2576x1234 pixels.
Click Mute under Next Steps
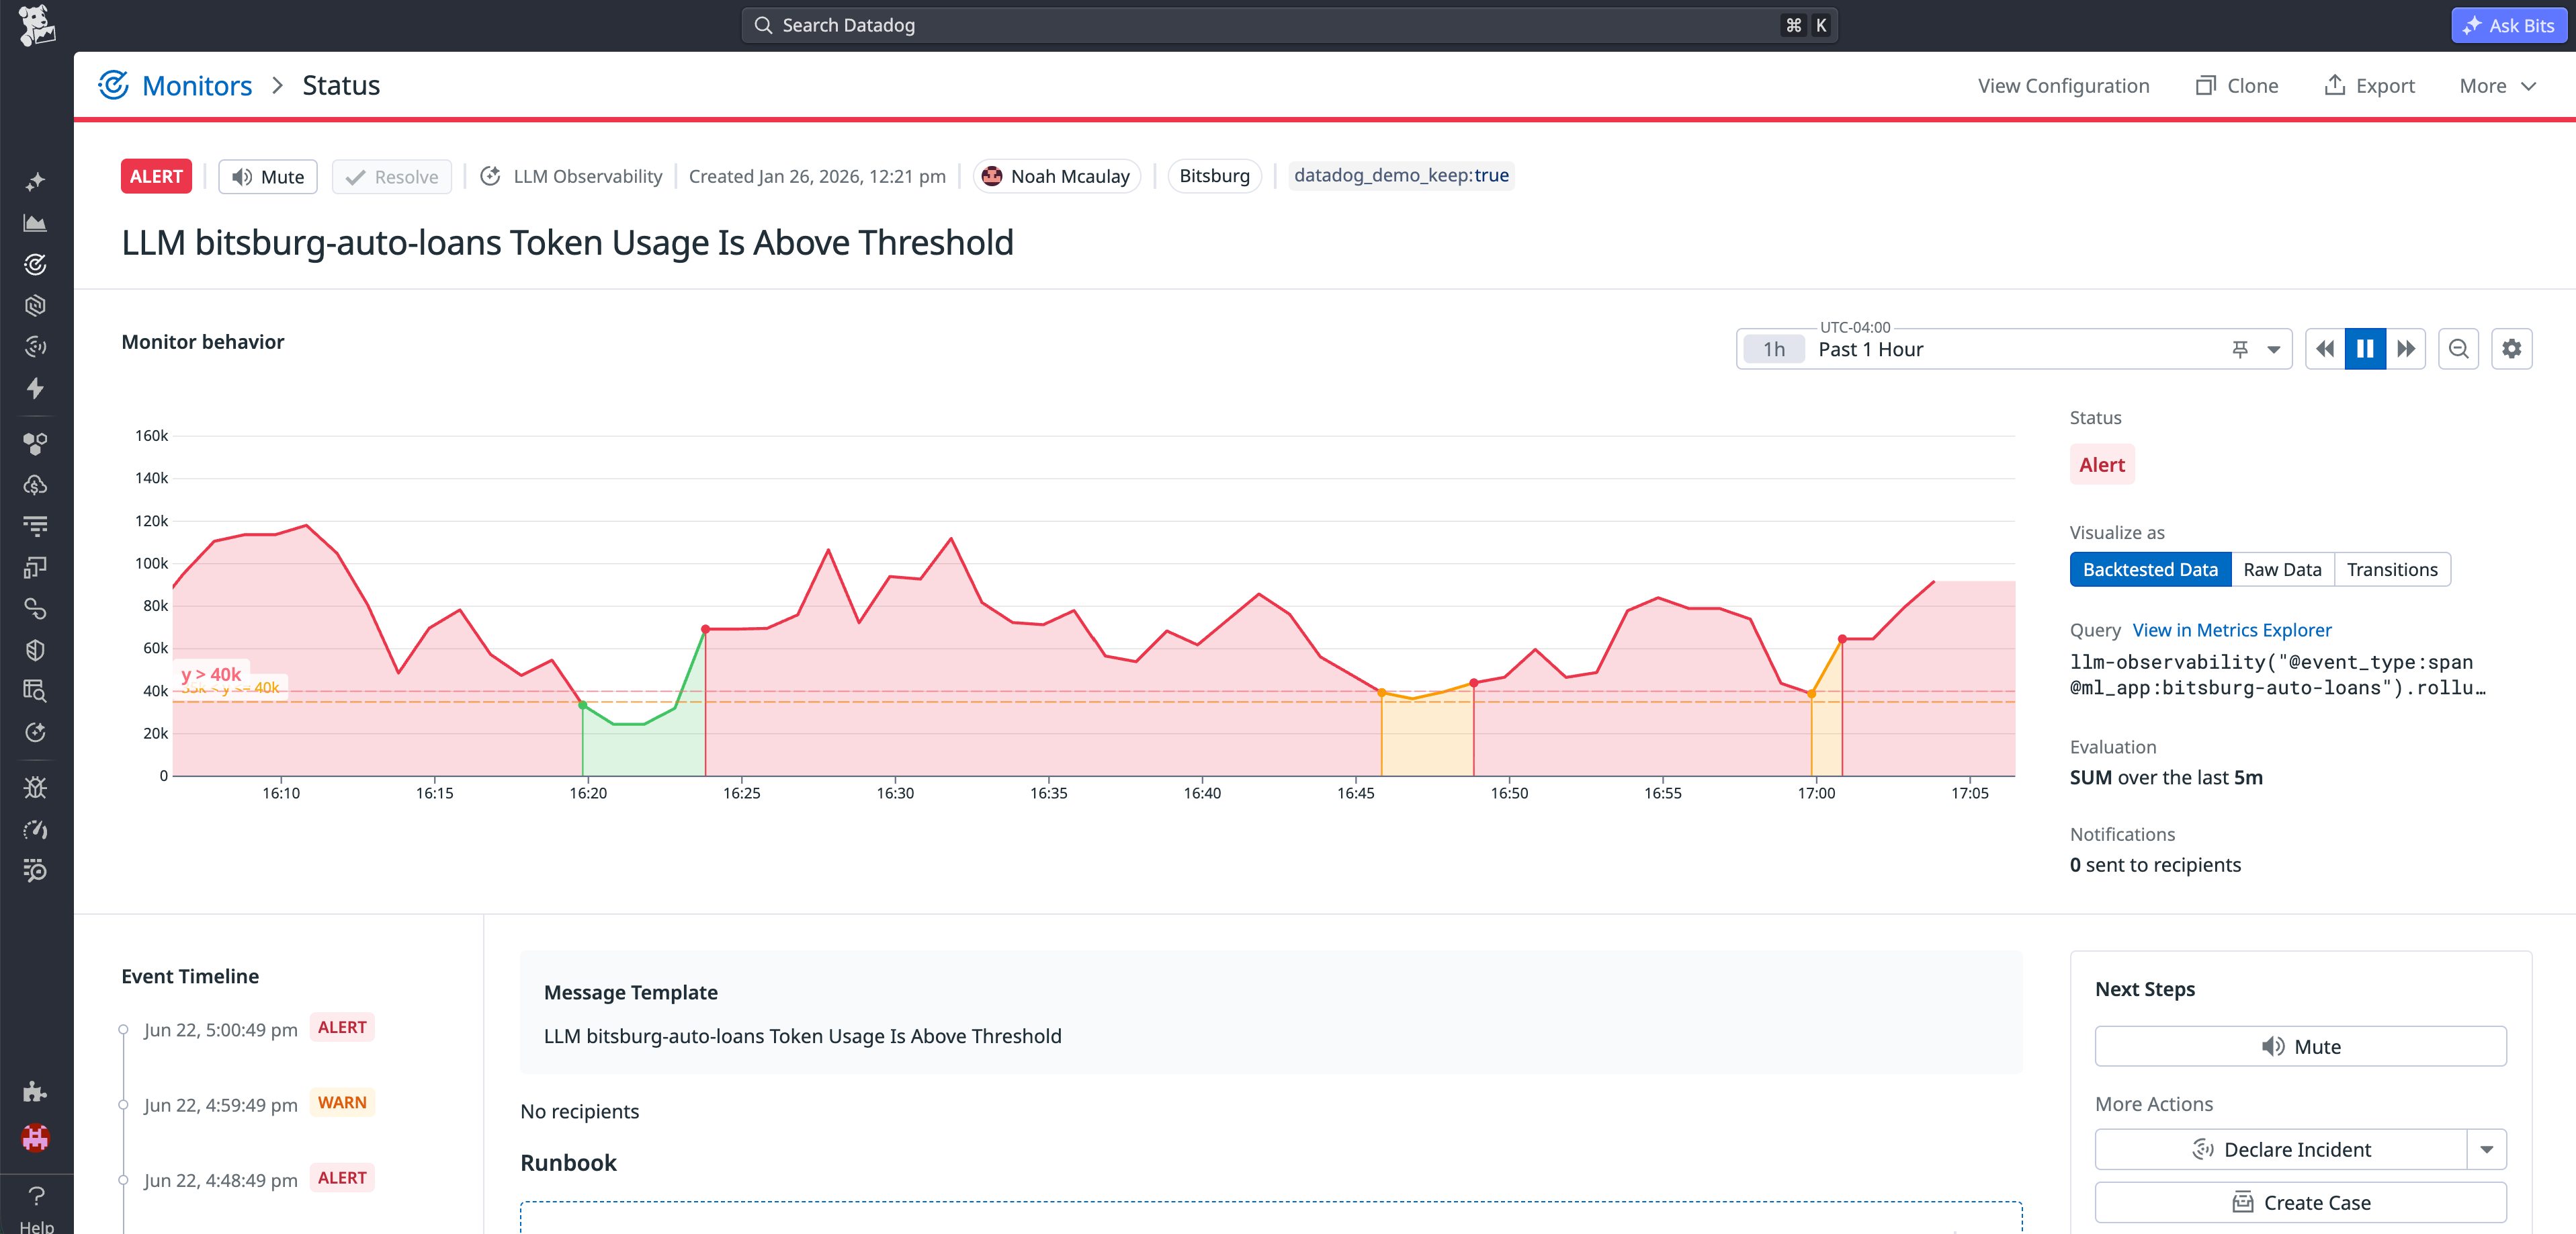point(2300,1047)
